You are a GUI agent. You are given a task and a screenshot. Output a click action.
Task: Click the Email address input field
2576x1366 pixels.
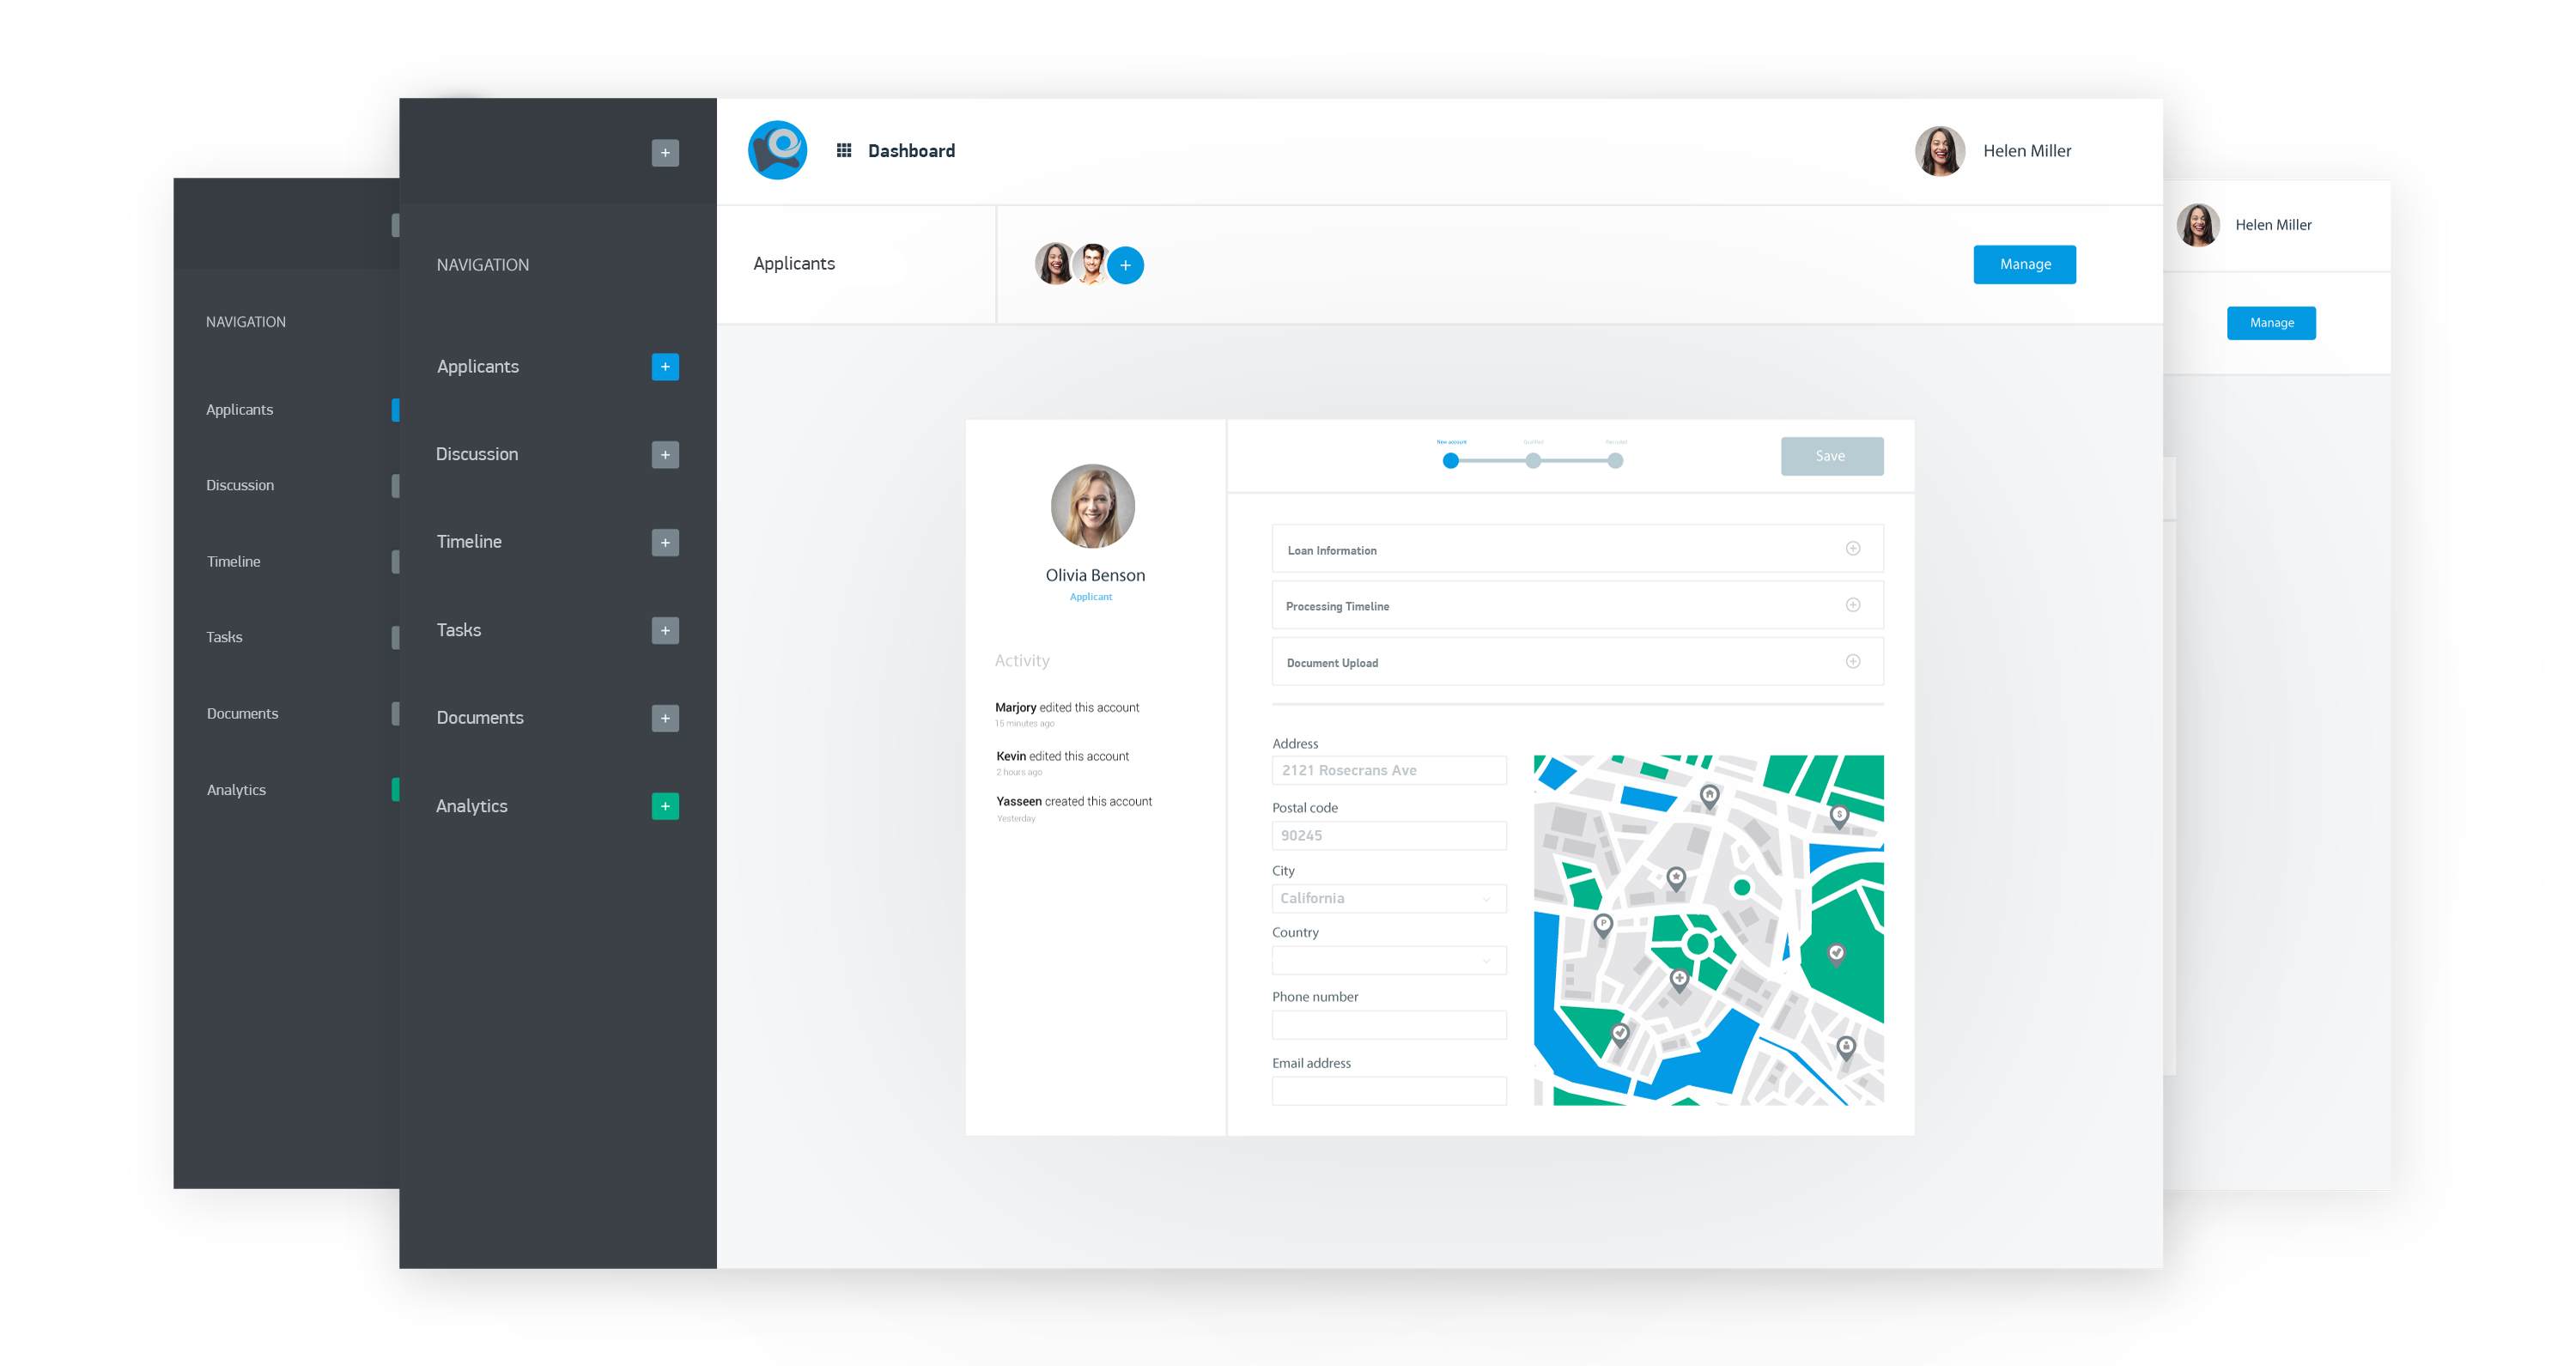(1389, 1091)
